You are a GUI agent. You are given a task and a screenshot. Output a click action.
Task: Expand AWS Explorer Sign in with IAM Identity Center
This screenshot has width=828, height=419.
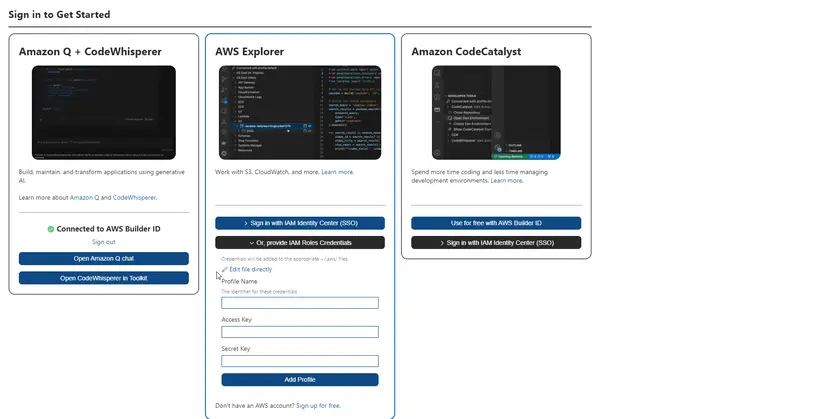300,223
